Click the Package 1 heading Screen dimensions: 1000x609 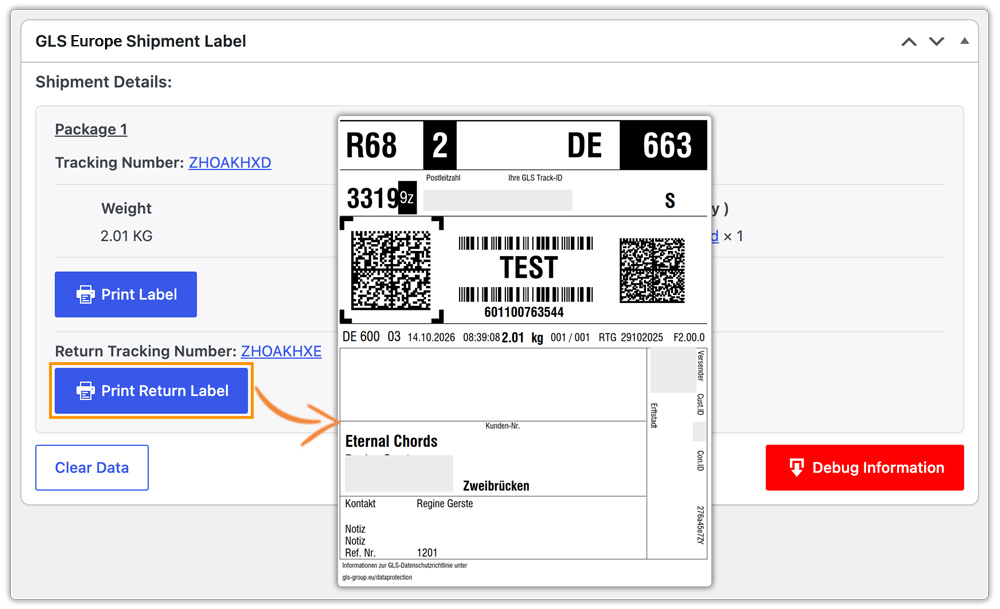[x=91, y=129]
